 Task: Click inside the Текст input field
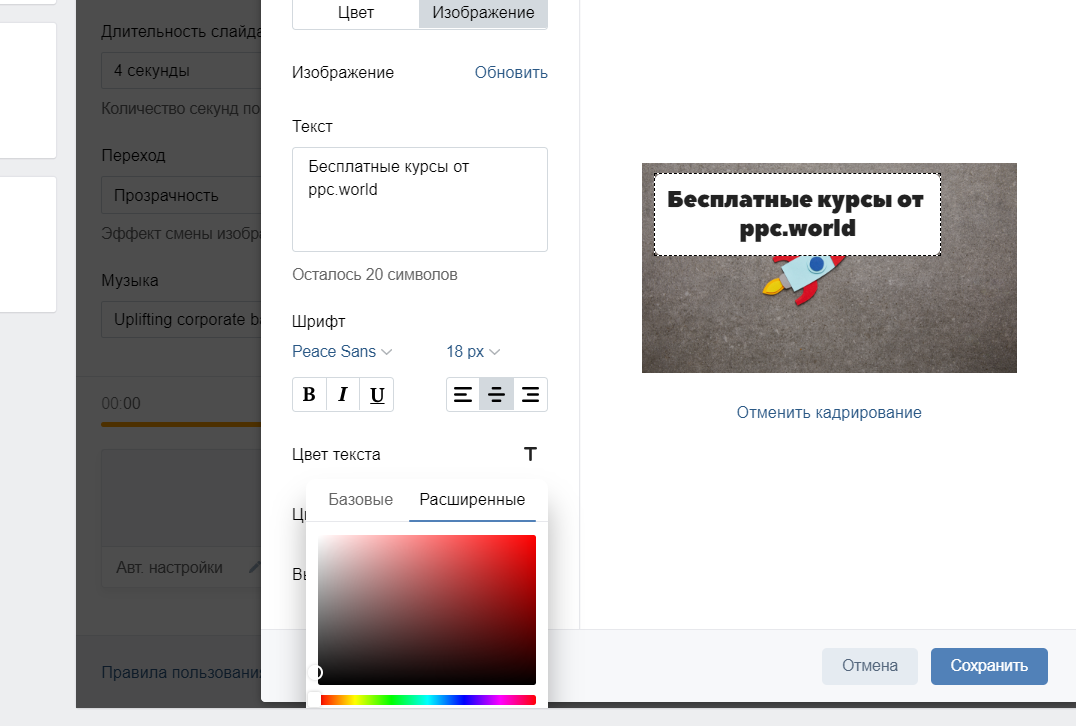pyautogui.click(x=419, y=199)
